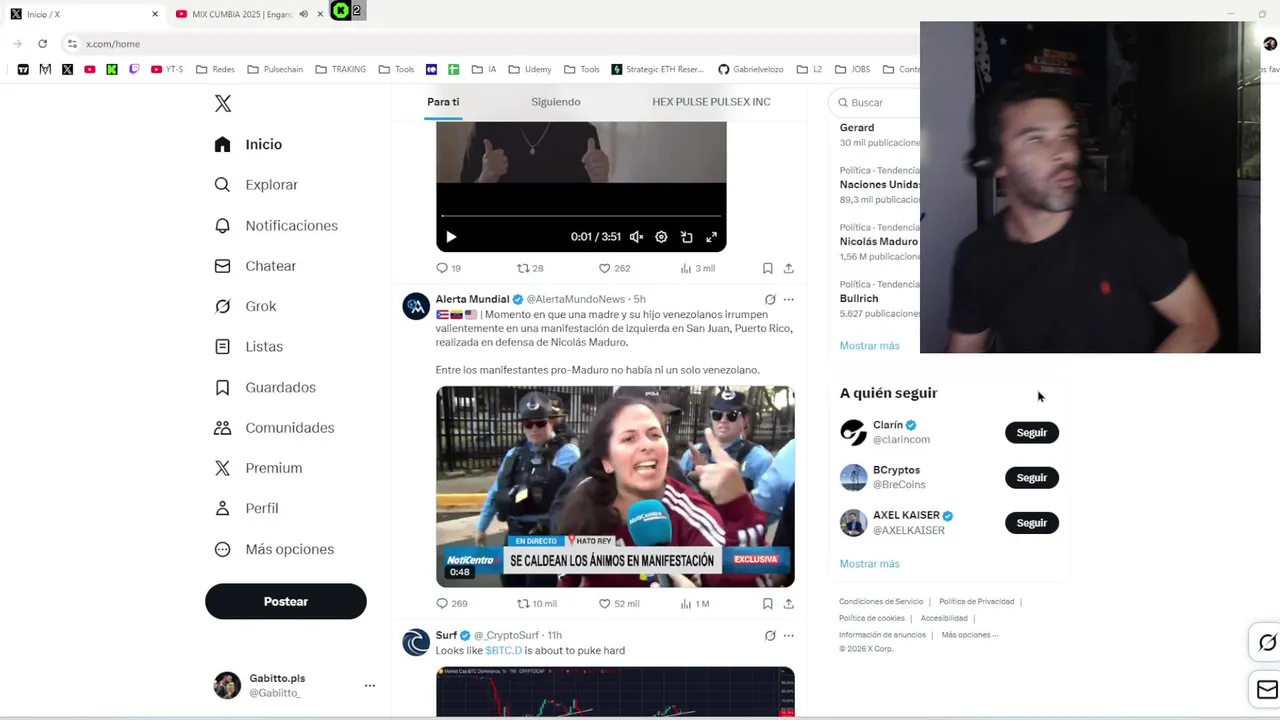Repost the post with 28 reposts
This screenshot has width=1280, height=720.
pos(530,268)
